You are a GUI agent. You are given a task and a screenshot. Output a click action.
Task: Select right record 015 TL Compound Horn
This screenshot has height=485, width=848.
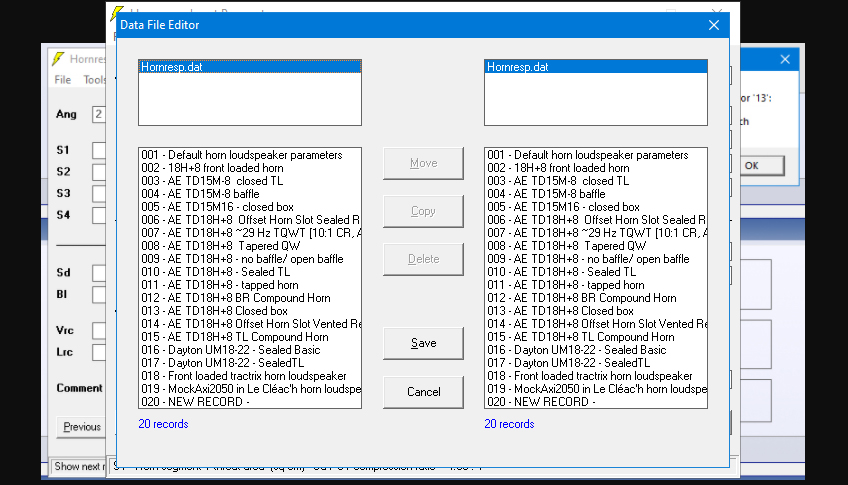tap(595, 337)
